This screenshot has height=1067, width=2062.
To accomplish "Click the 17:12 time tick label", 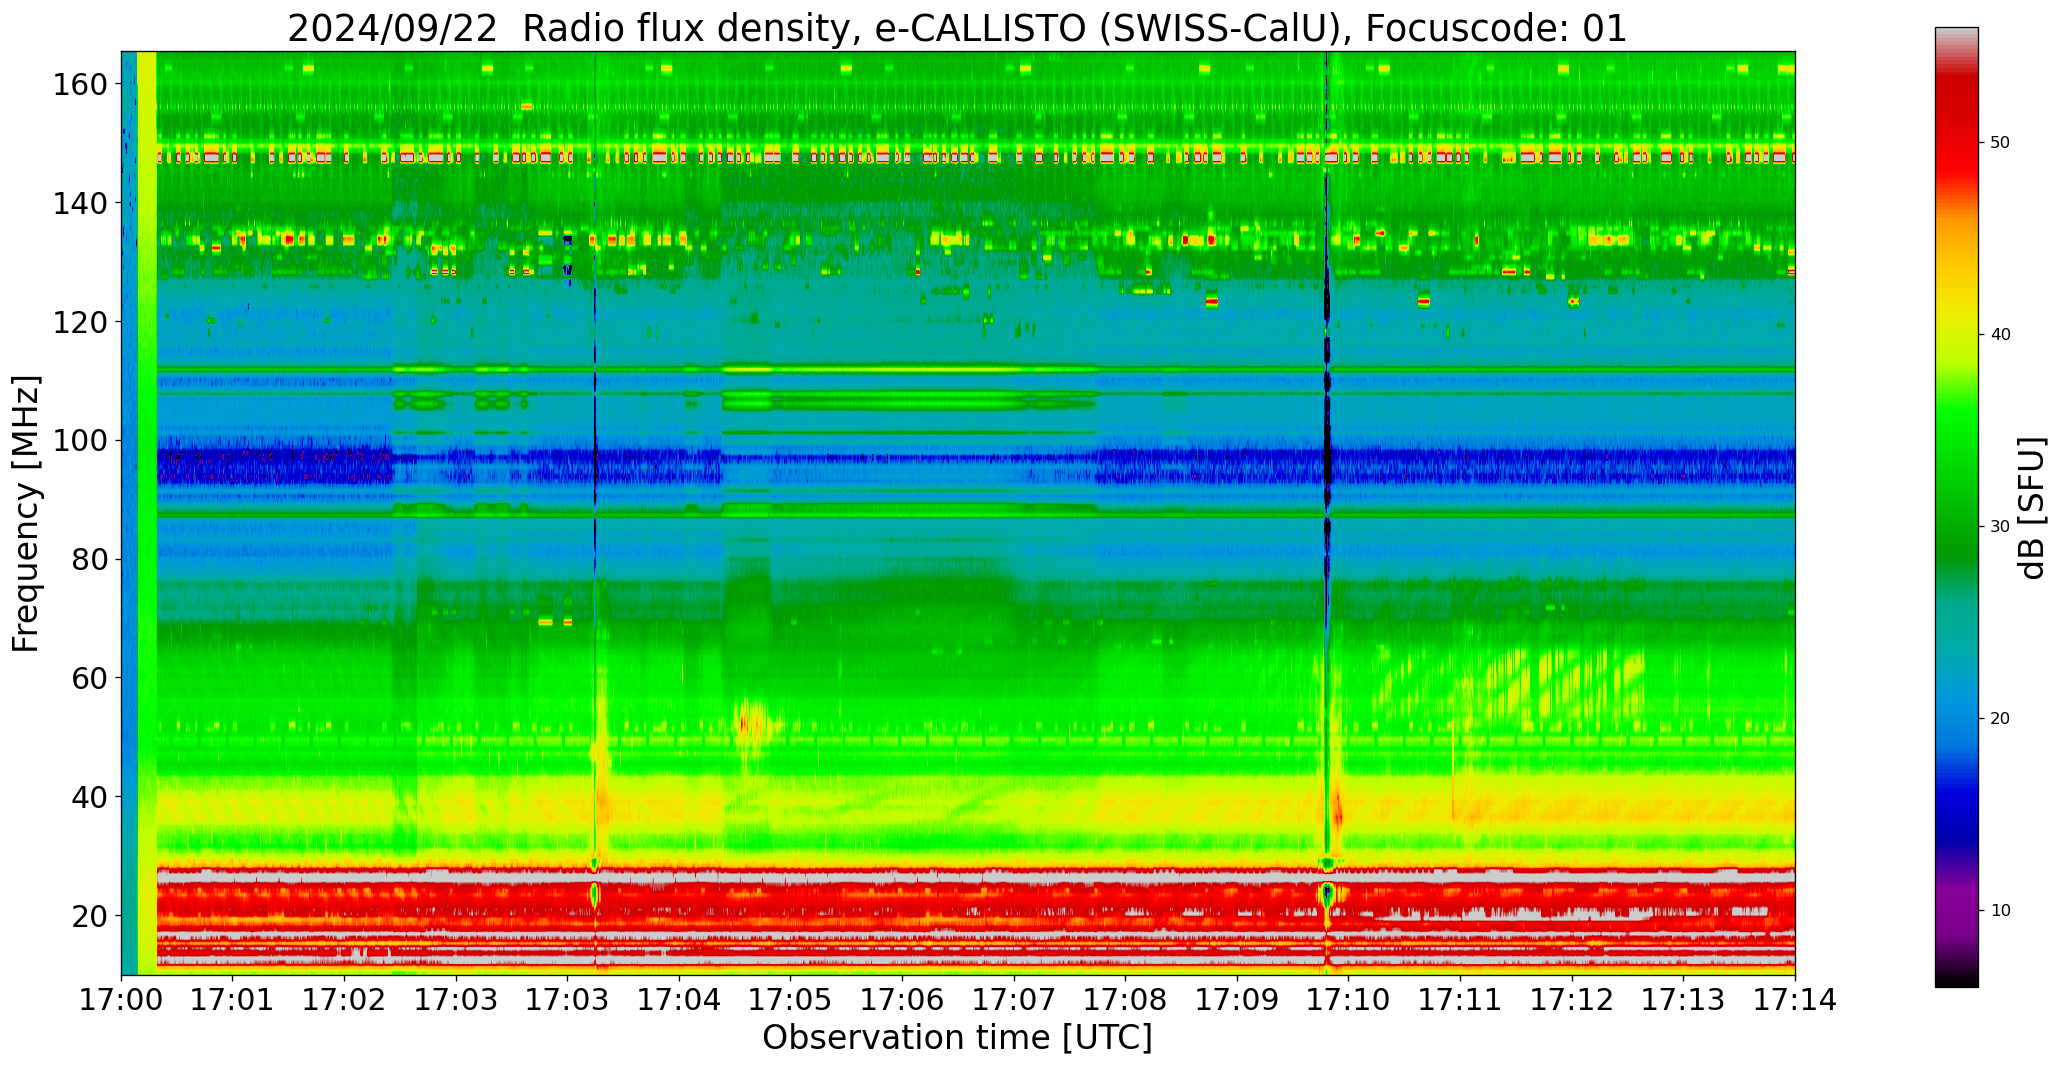I will pos(1572,1000).
